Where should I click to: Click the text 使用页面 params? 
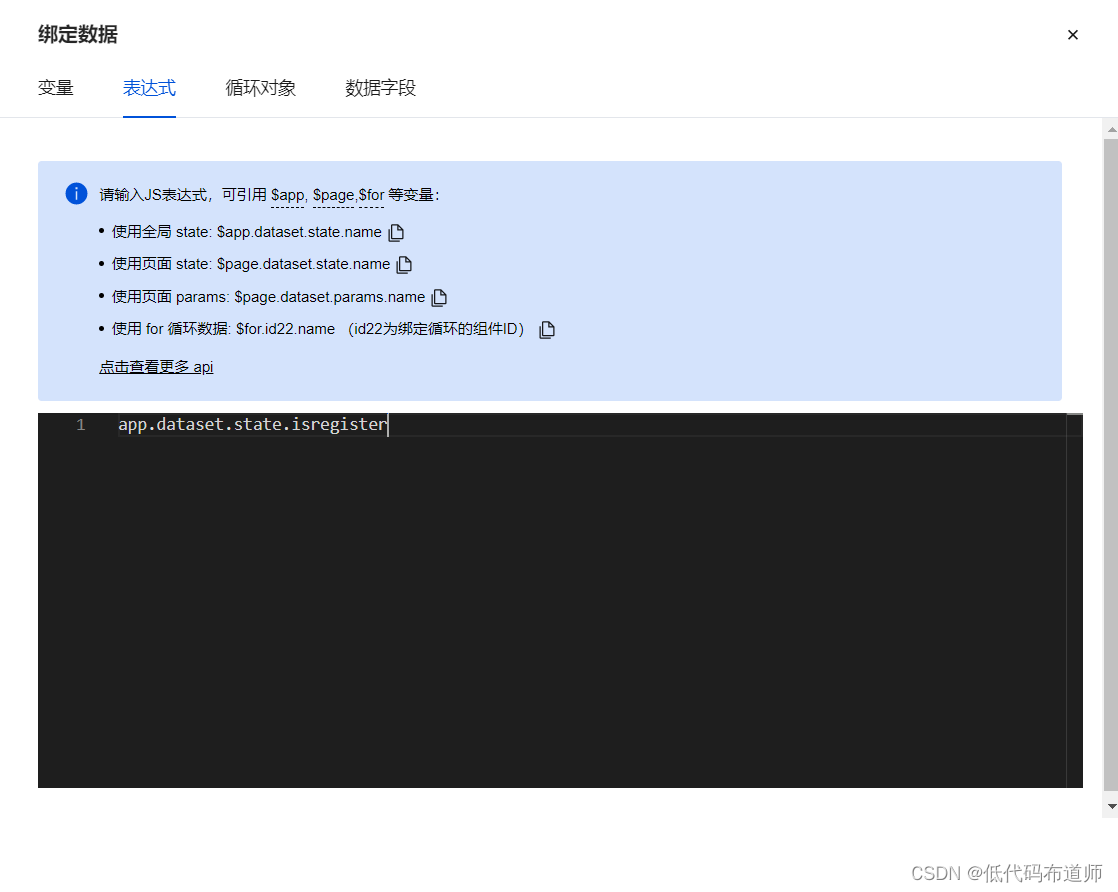click(x=170, y=297)
